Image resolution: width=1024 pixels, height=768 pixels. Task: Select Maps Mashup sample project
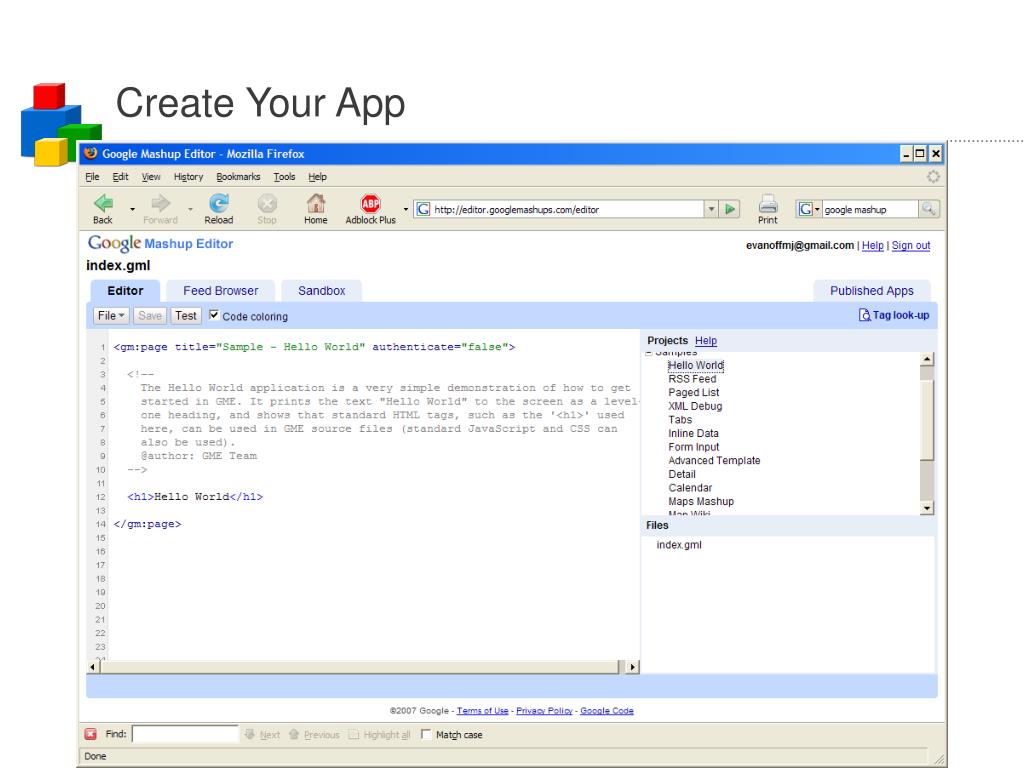tap(701, 502)
